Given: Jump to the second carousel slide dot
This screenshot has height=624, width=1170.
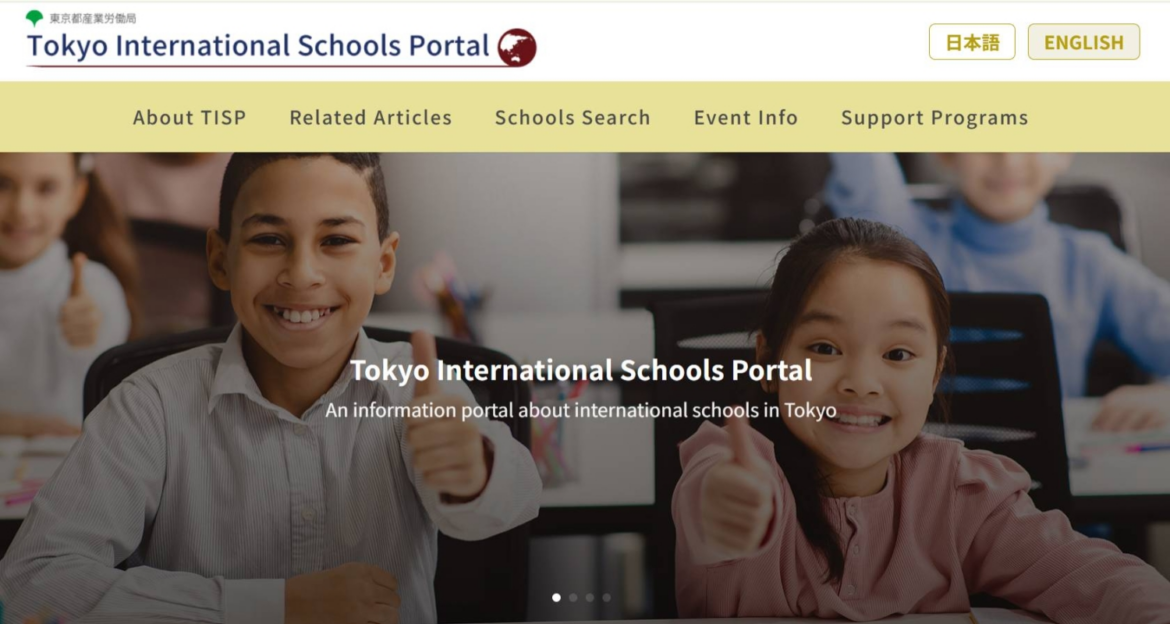Looking at the screenshot, I should point(573,598).
